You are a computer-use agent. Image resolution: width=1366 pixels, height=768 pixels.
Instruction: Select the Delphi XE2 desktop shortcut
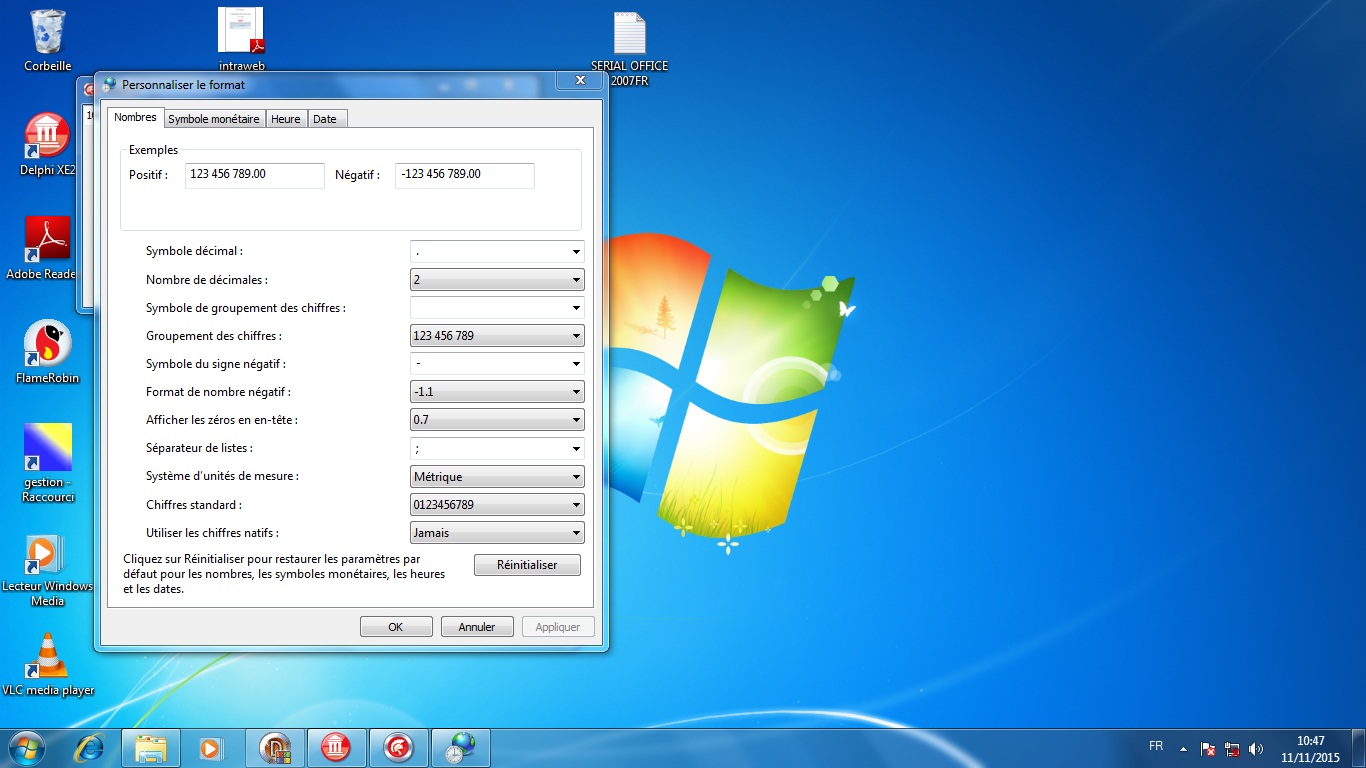coord(47,144)
